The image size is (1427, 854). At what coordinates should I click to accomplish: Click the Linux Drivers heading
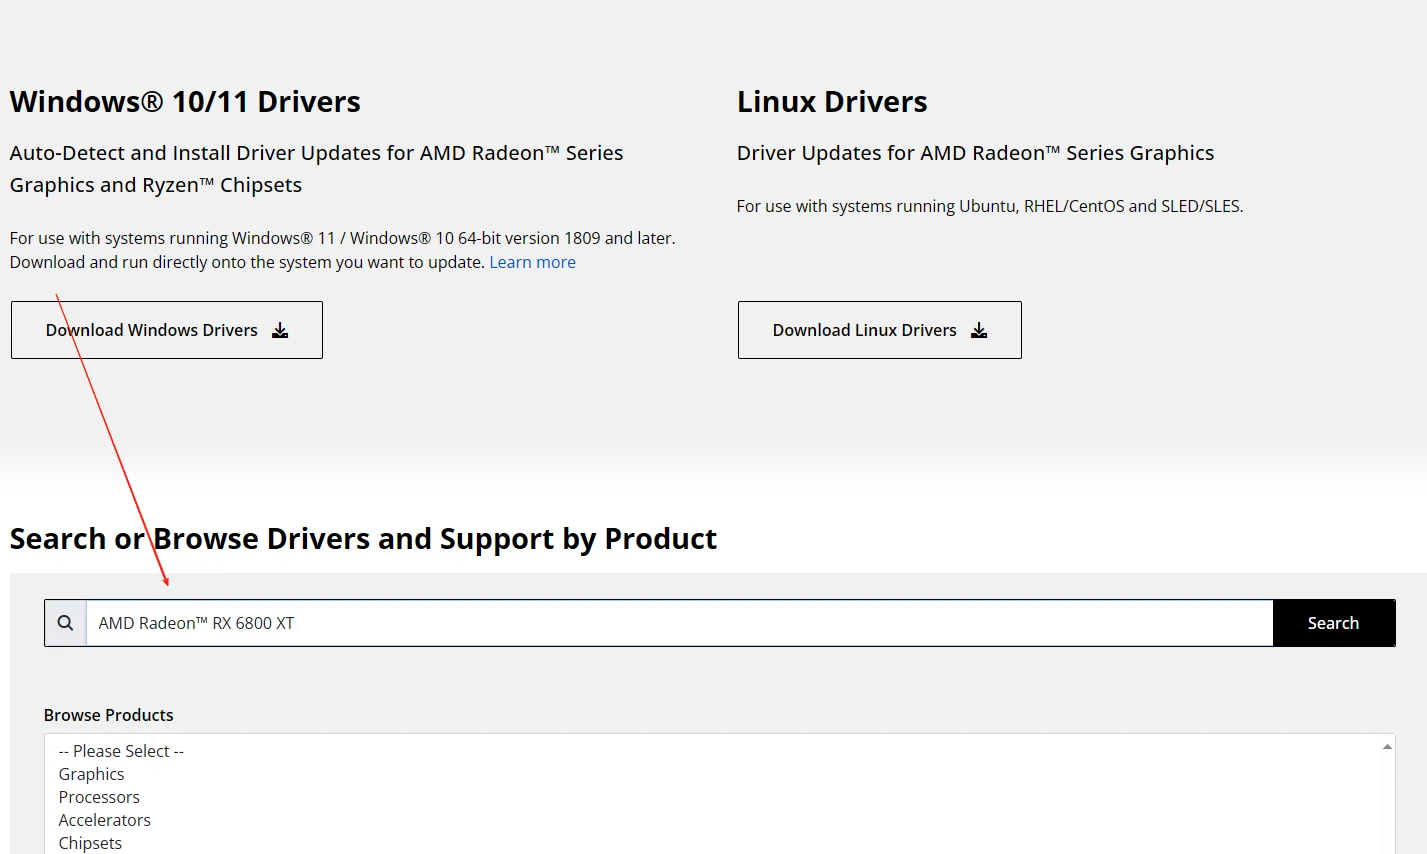pos(832,102)
